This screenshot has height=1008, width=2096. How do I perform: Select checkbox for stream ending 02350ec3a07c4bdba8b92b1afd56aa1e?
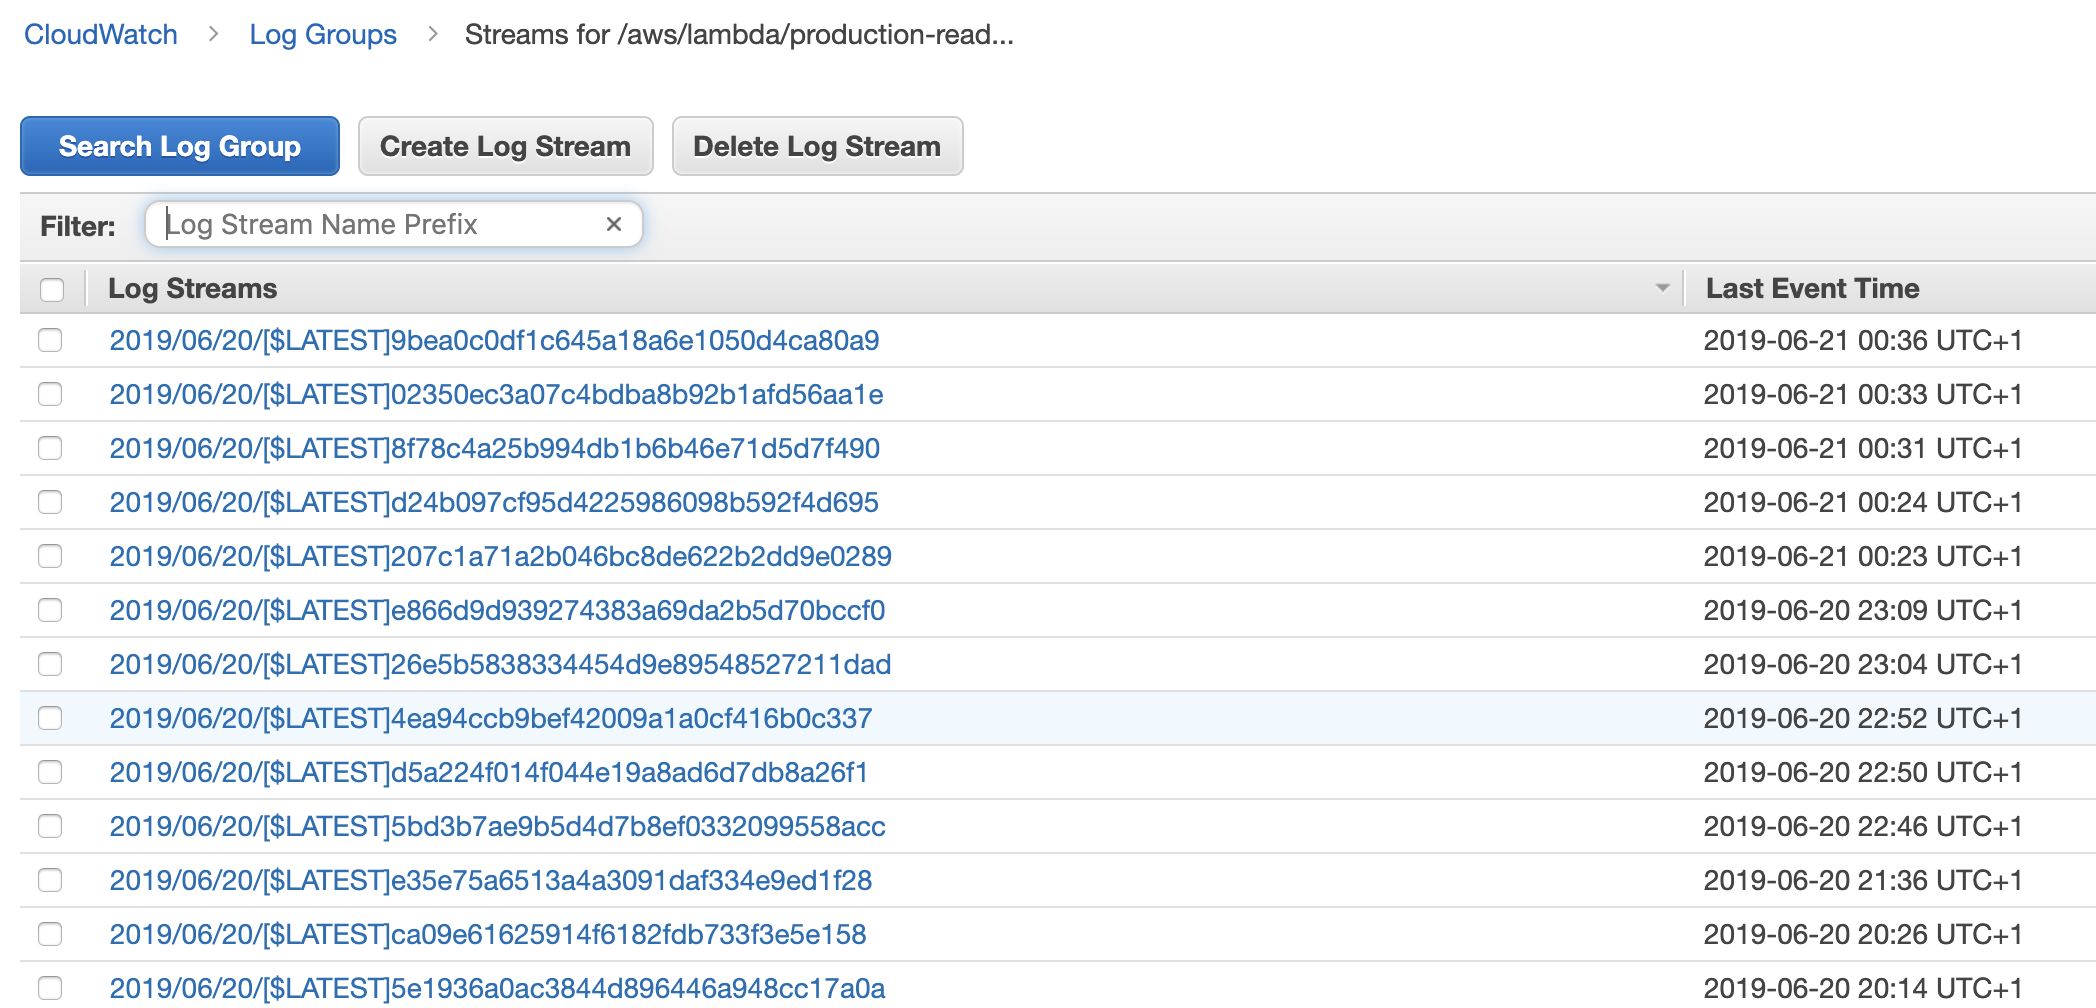(x=50, y=394)
